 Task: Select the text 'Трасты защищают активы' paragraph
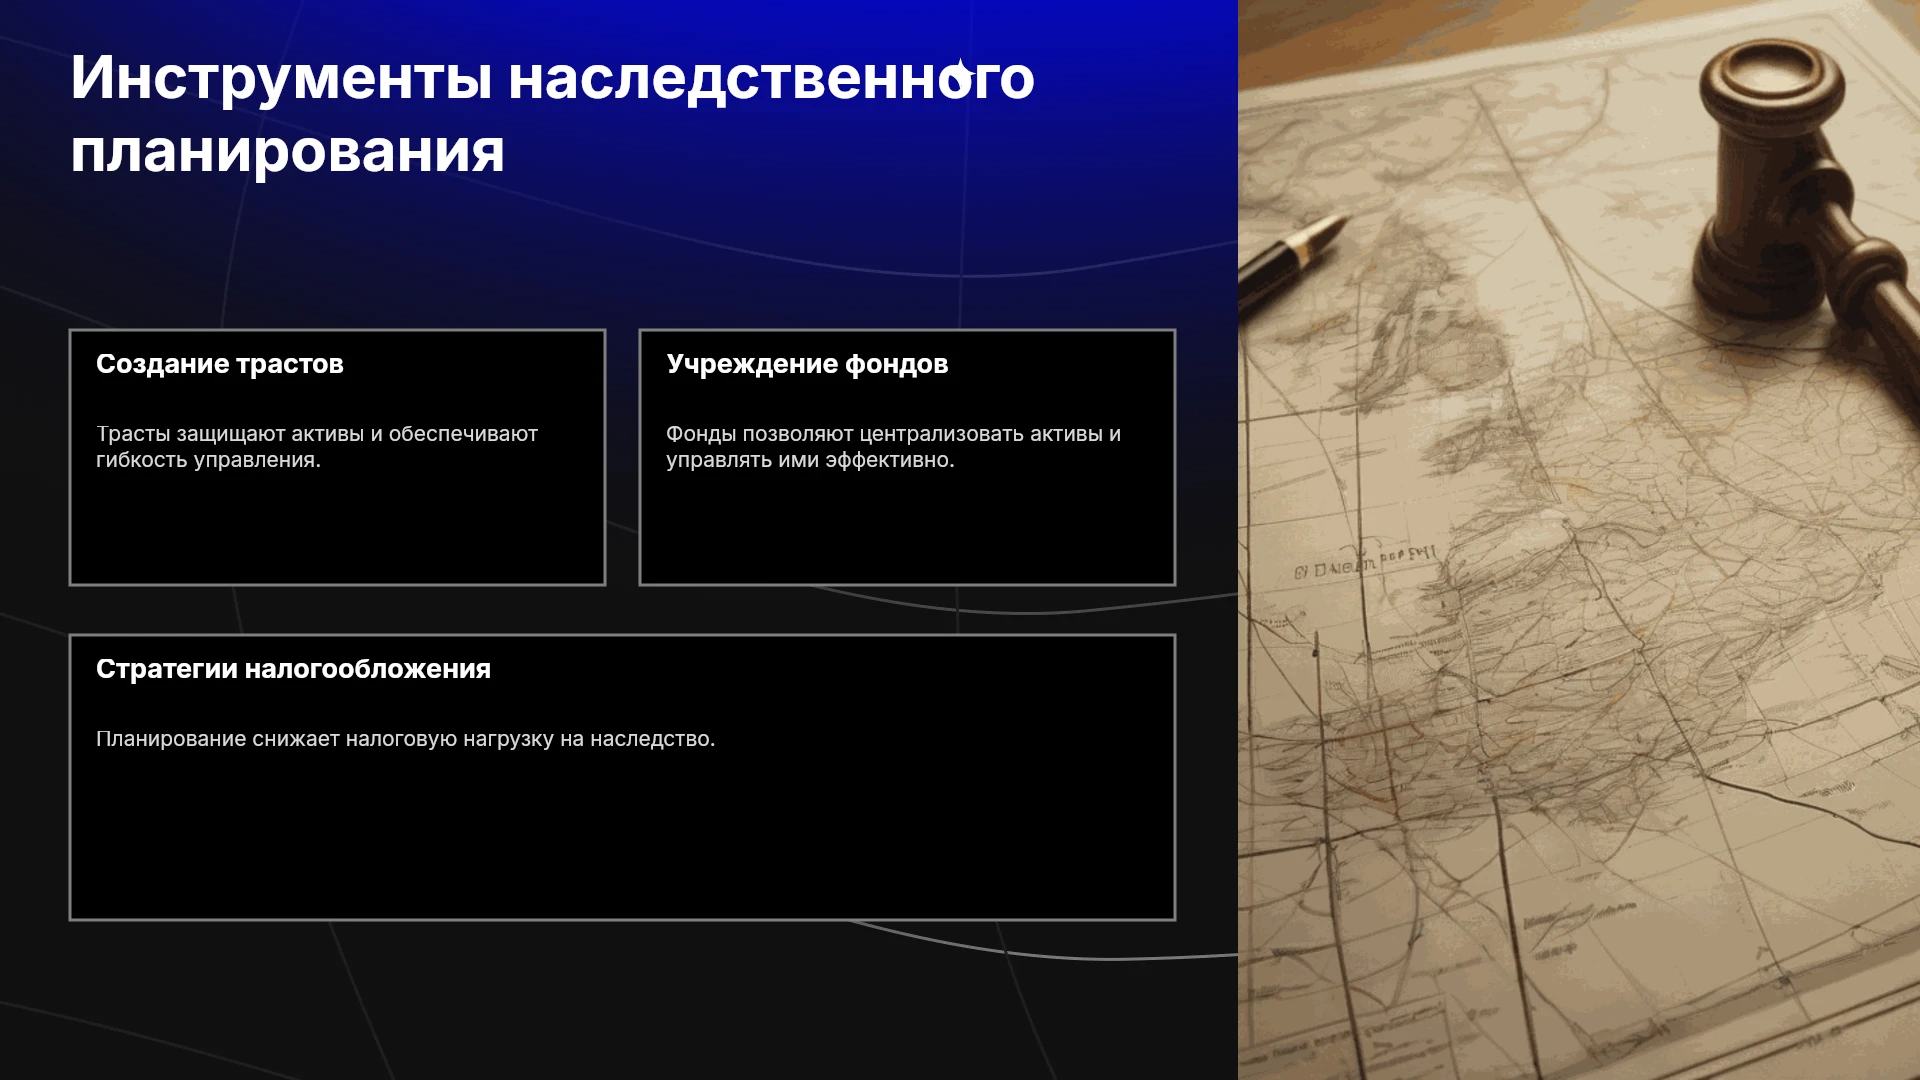tap(317, 447)
